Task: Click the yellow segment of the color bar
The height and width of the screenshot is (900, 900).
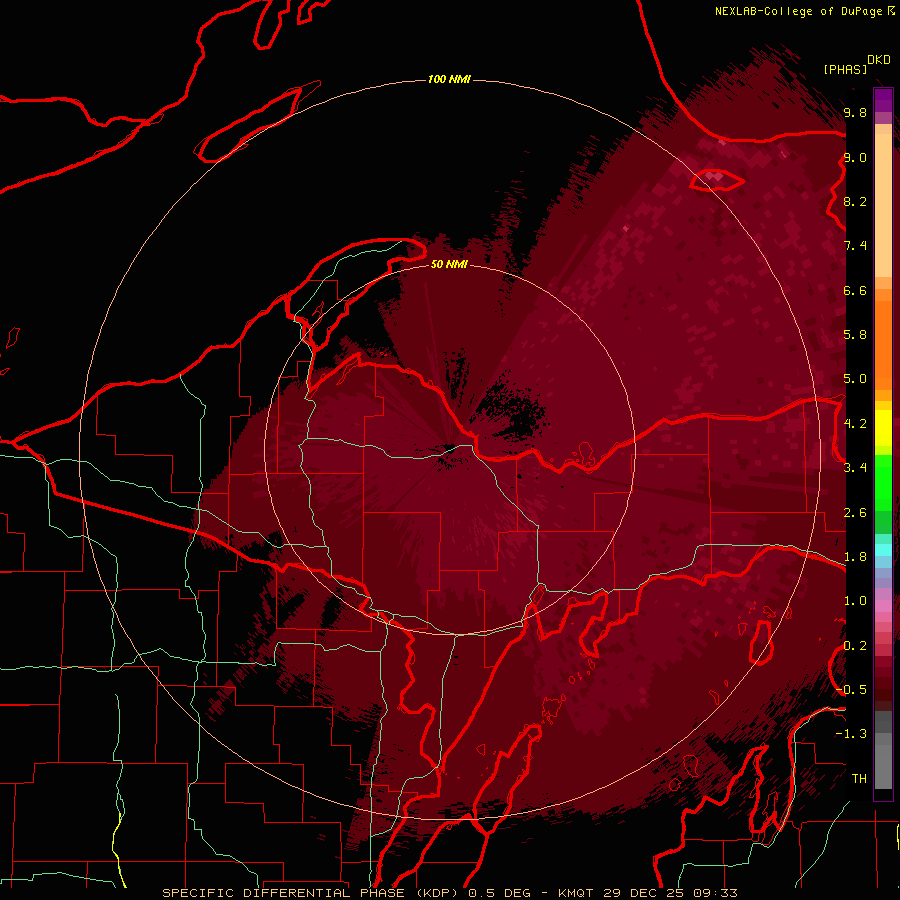Action: pos(883,428)
